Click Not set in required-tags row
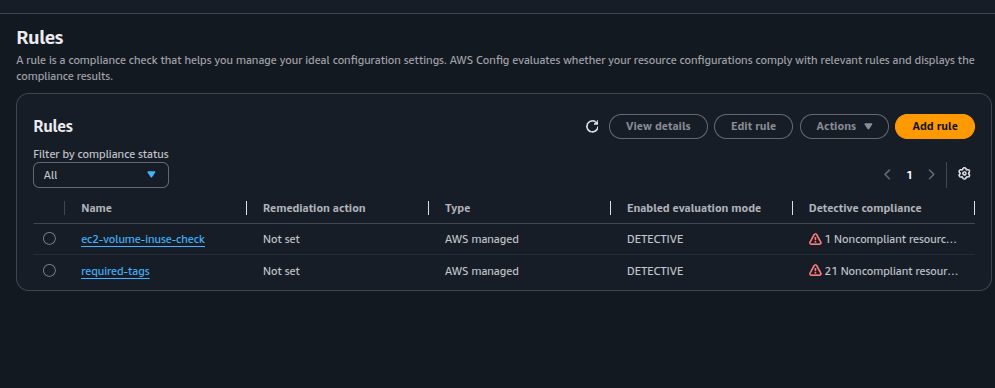 point(281,271)
